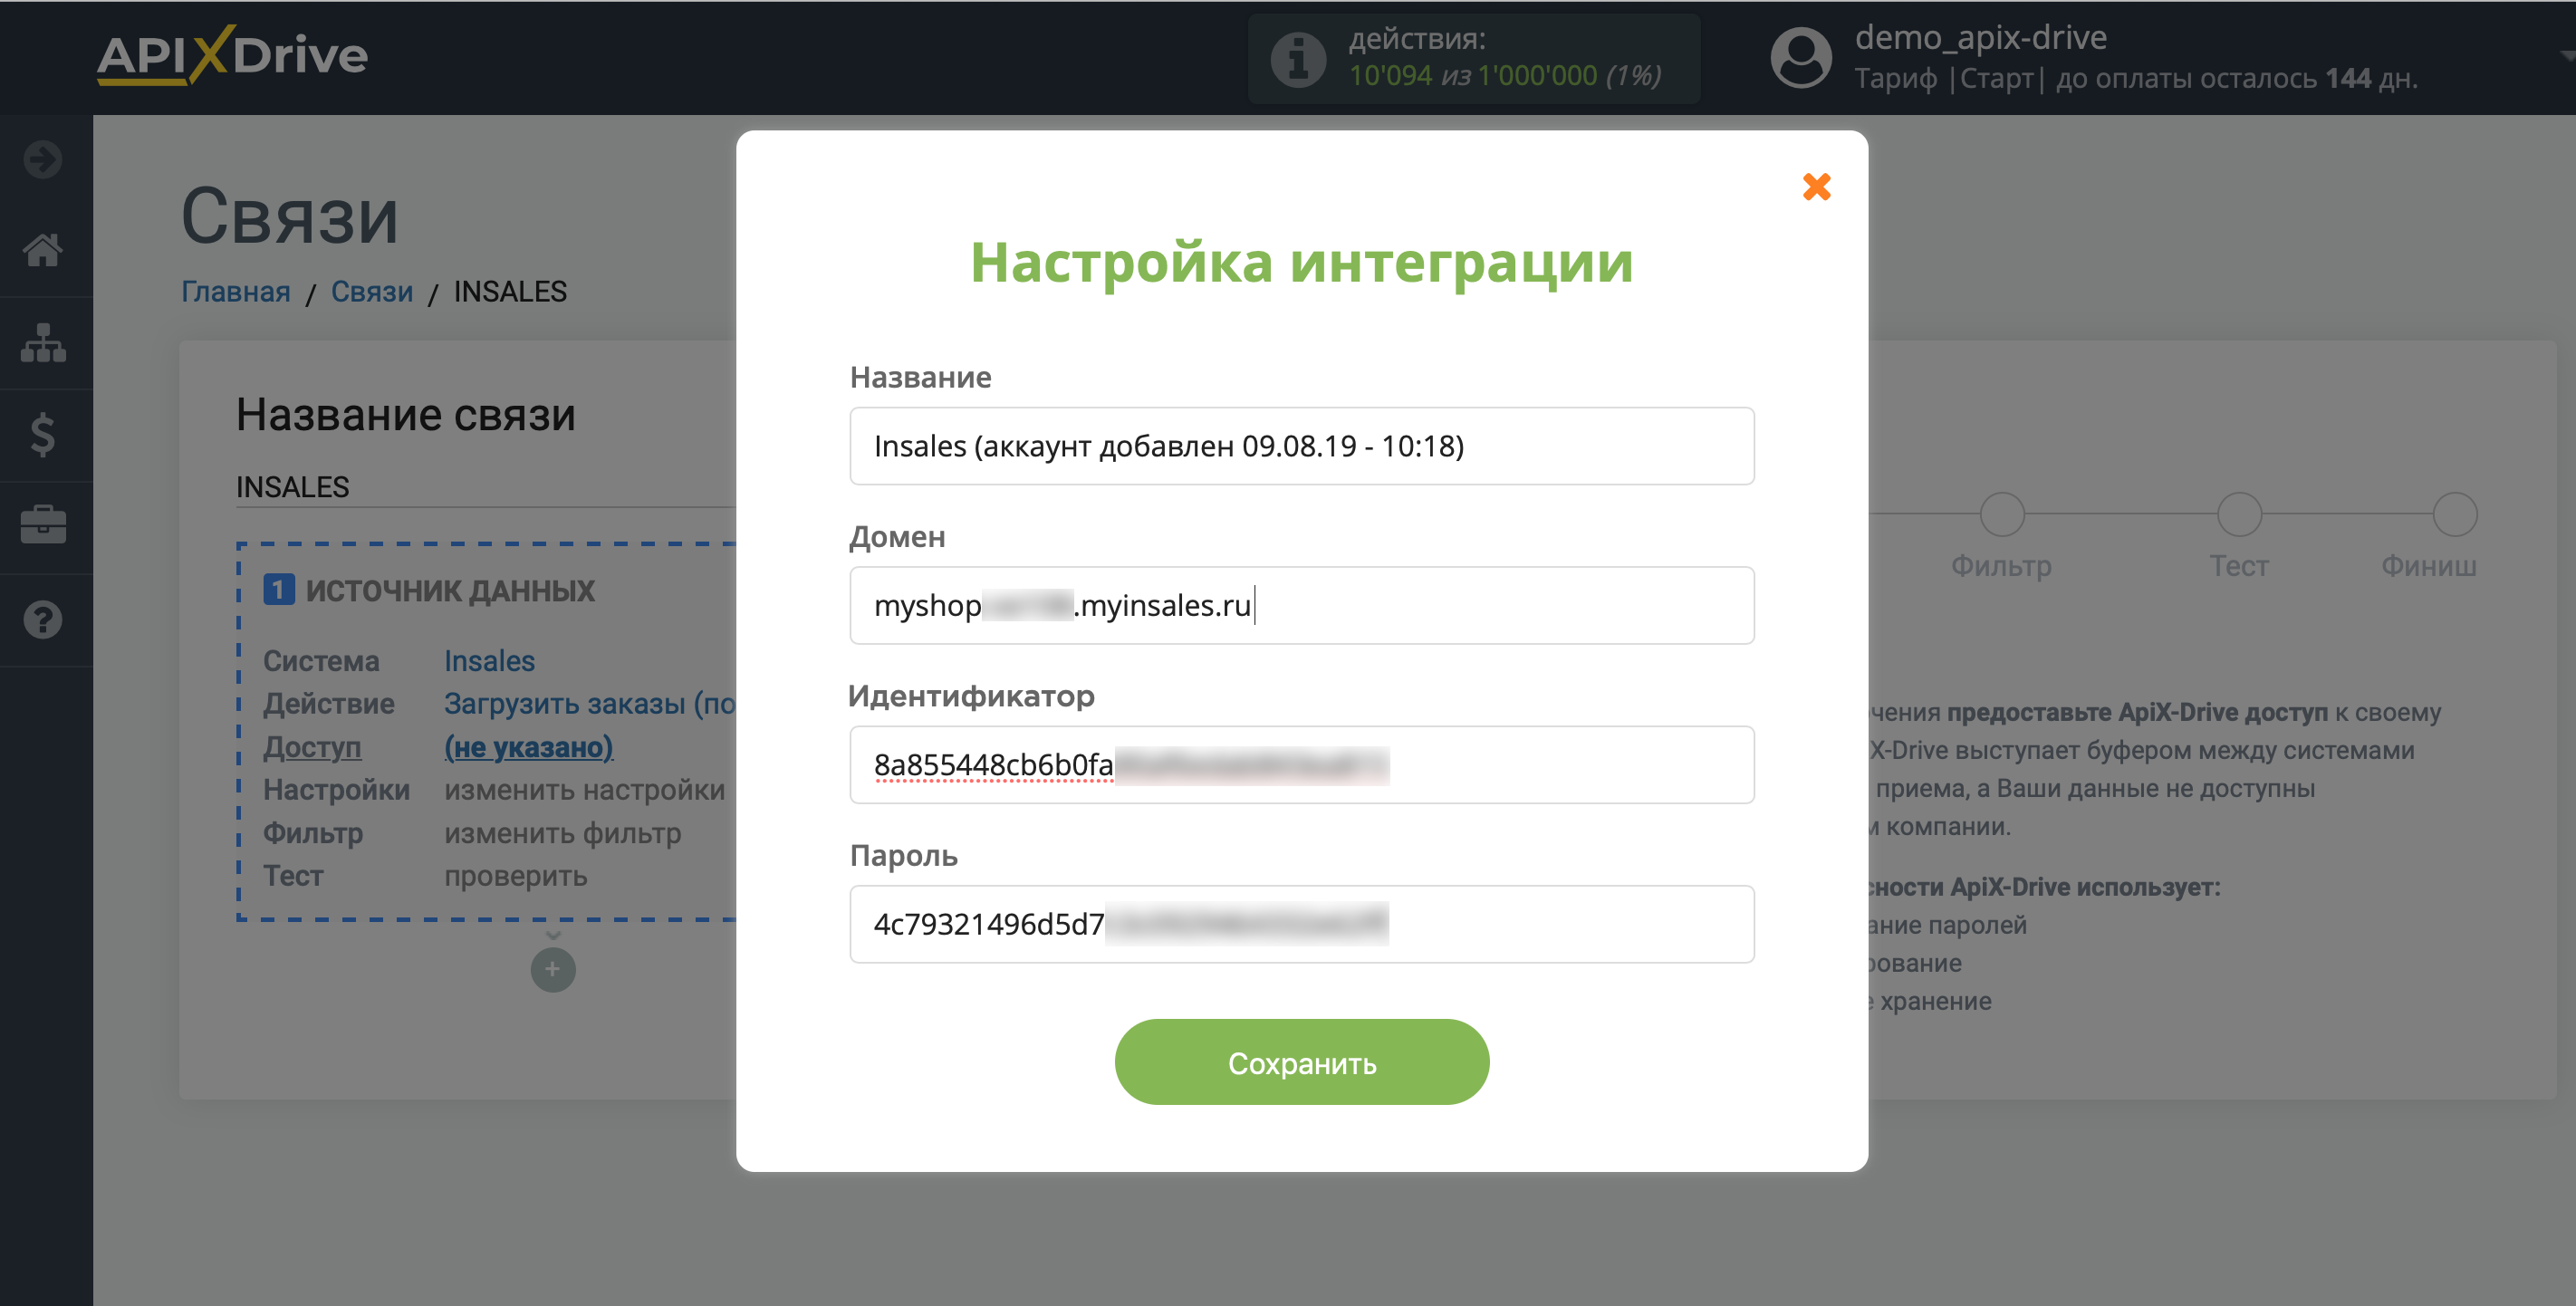Click the проверить test link
The width and height of the screenshot is (2576, 1306).
(x=516, y=876)
